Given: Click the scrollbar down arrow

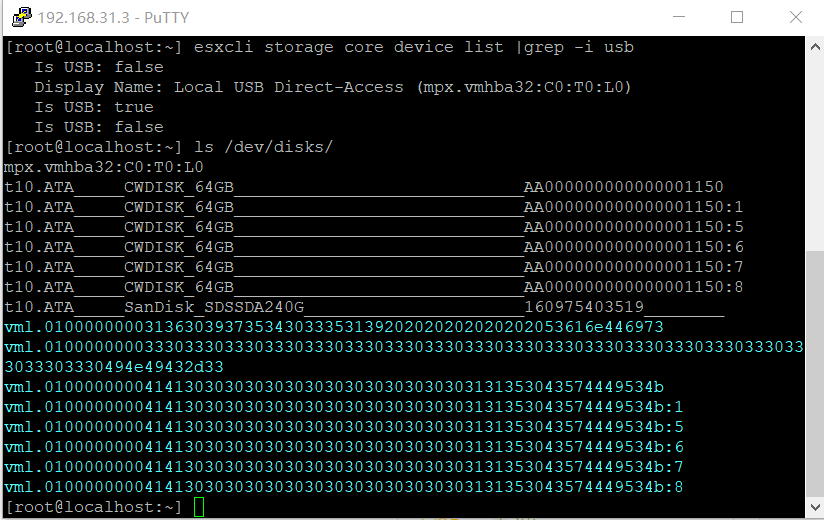Looking at the screenshot, I should pyautogui.click(x=814, y=510).
